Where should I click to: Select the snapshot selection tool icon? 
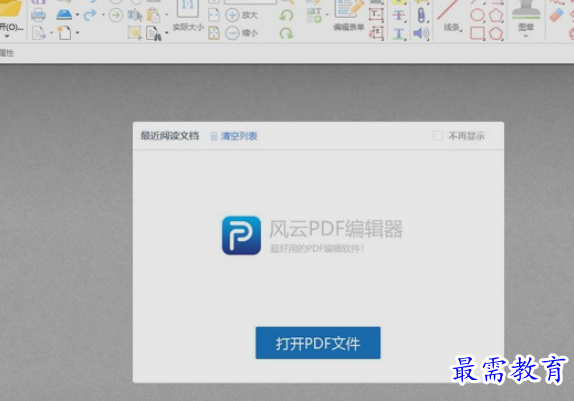135,33
